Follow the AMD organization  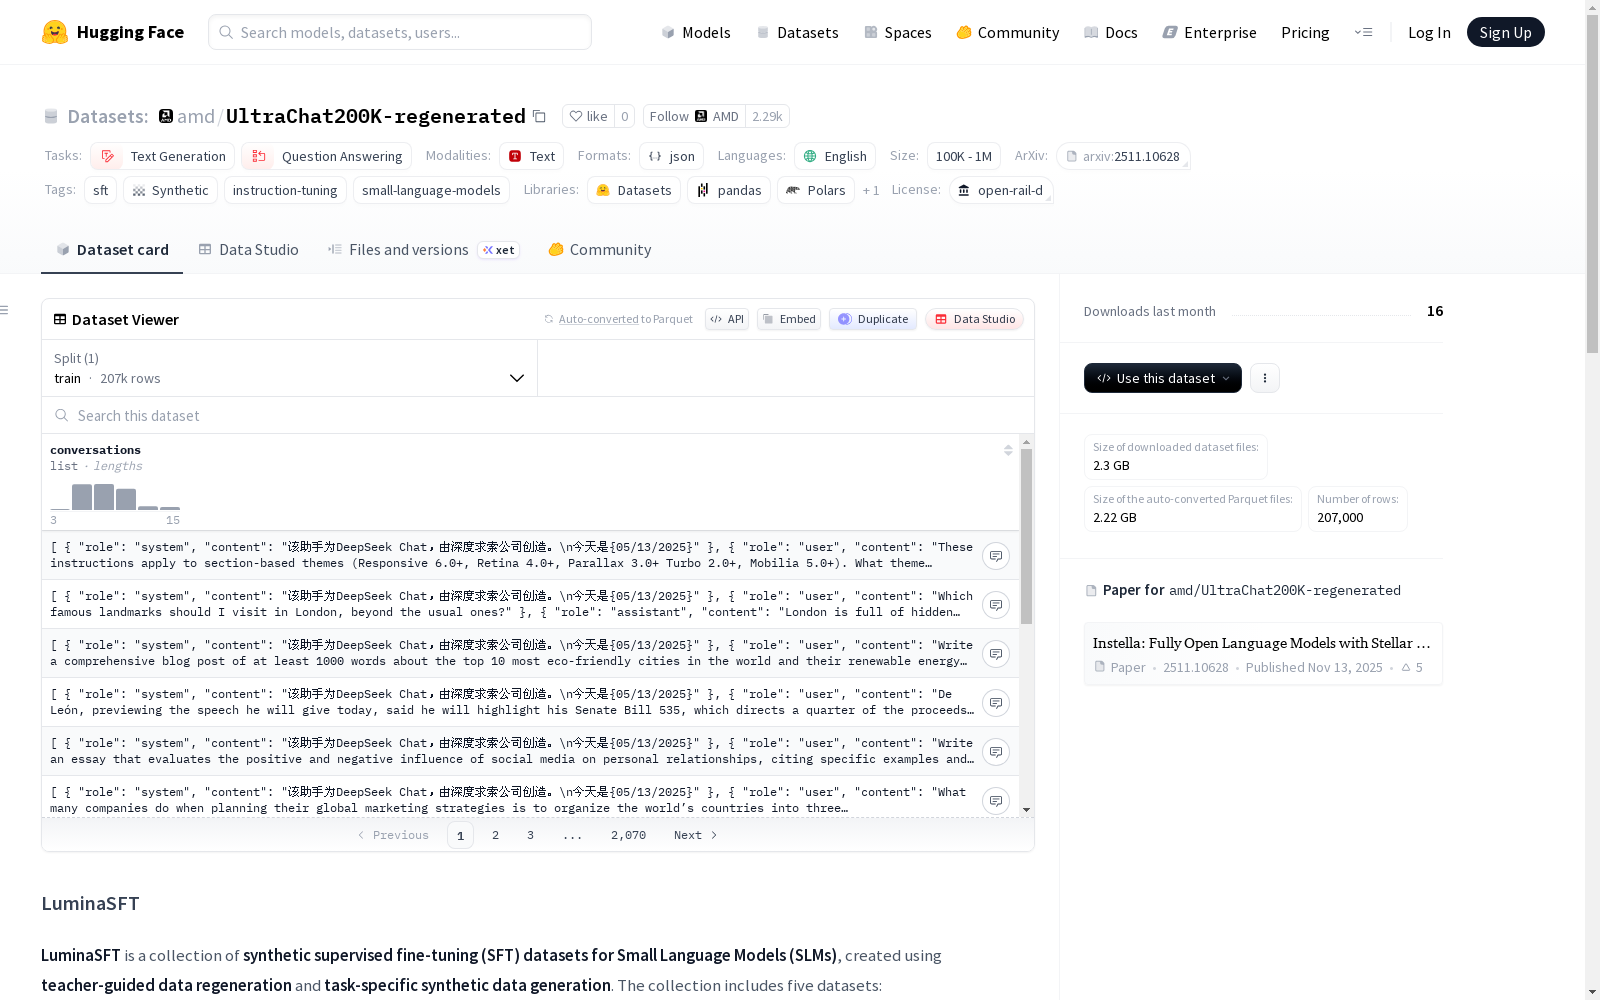[694, 116]
